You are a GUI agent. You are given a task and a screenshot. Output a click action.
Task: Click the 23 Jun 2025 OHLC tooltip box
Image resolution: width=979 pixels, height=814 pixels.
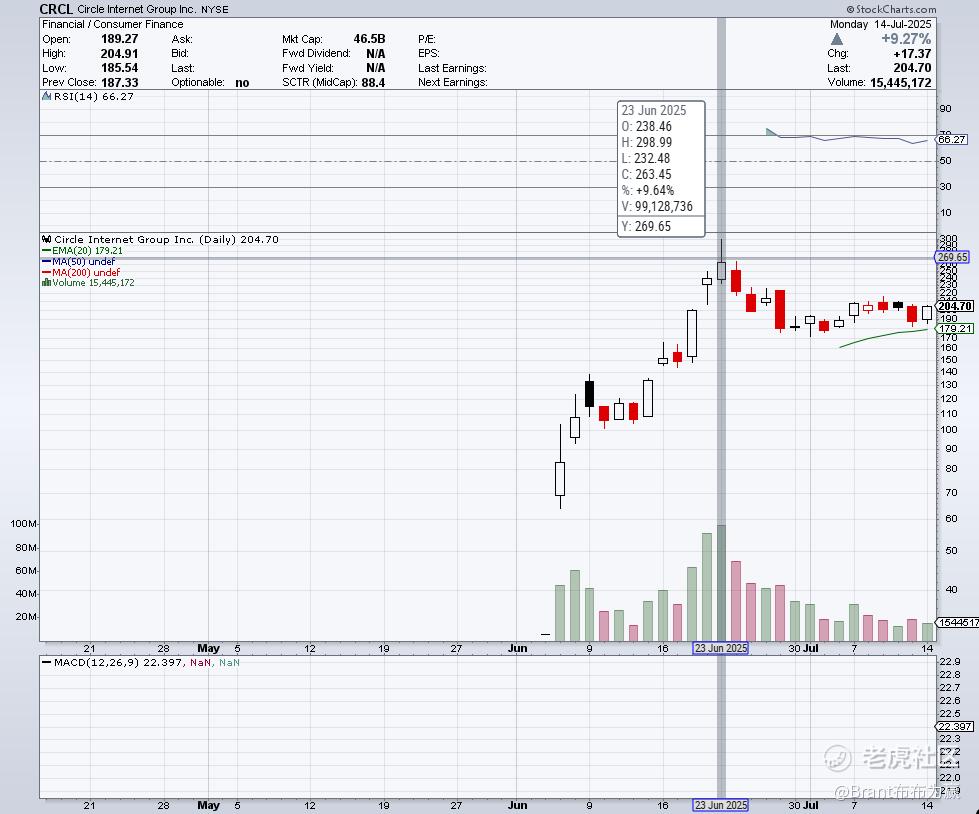[x=661, y=169]
